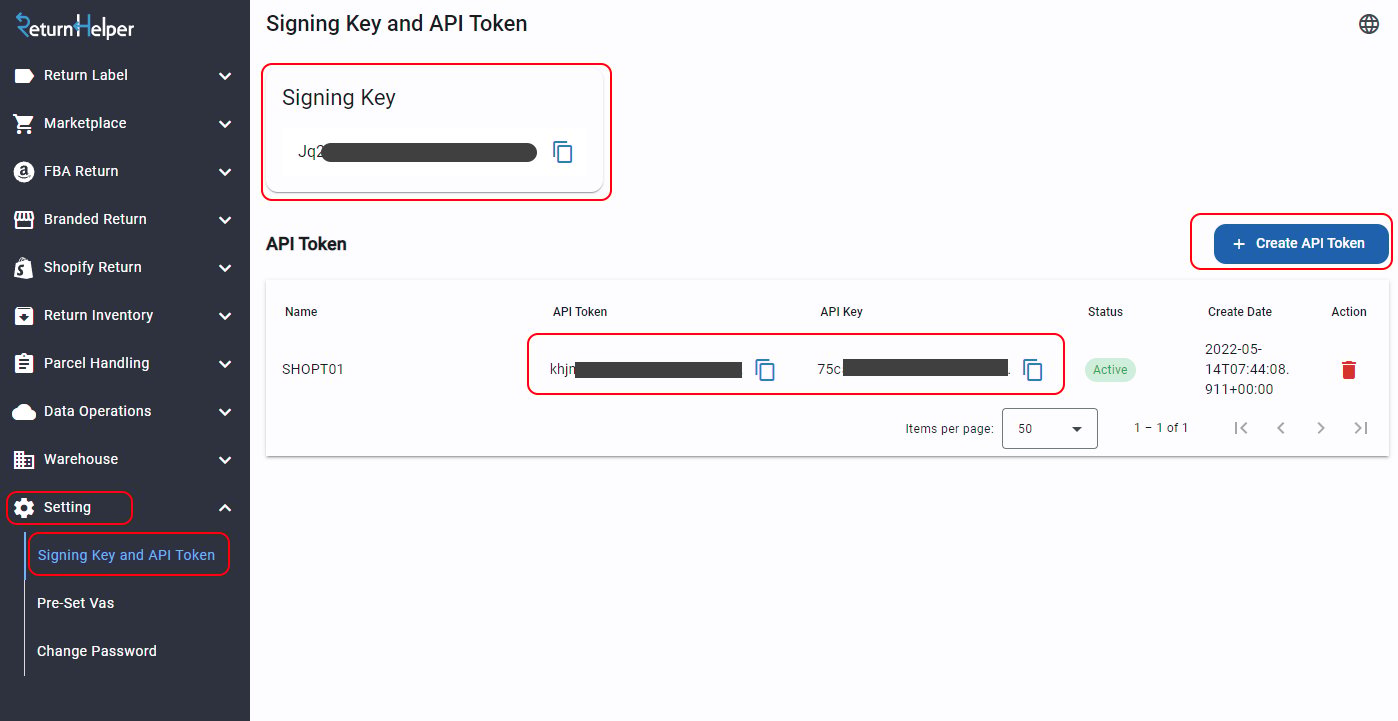The height and width of the screenshot is (721, 1398).
Task: Click the API Token section heading
Action: click(x=306, y=244)
